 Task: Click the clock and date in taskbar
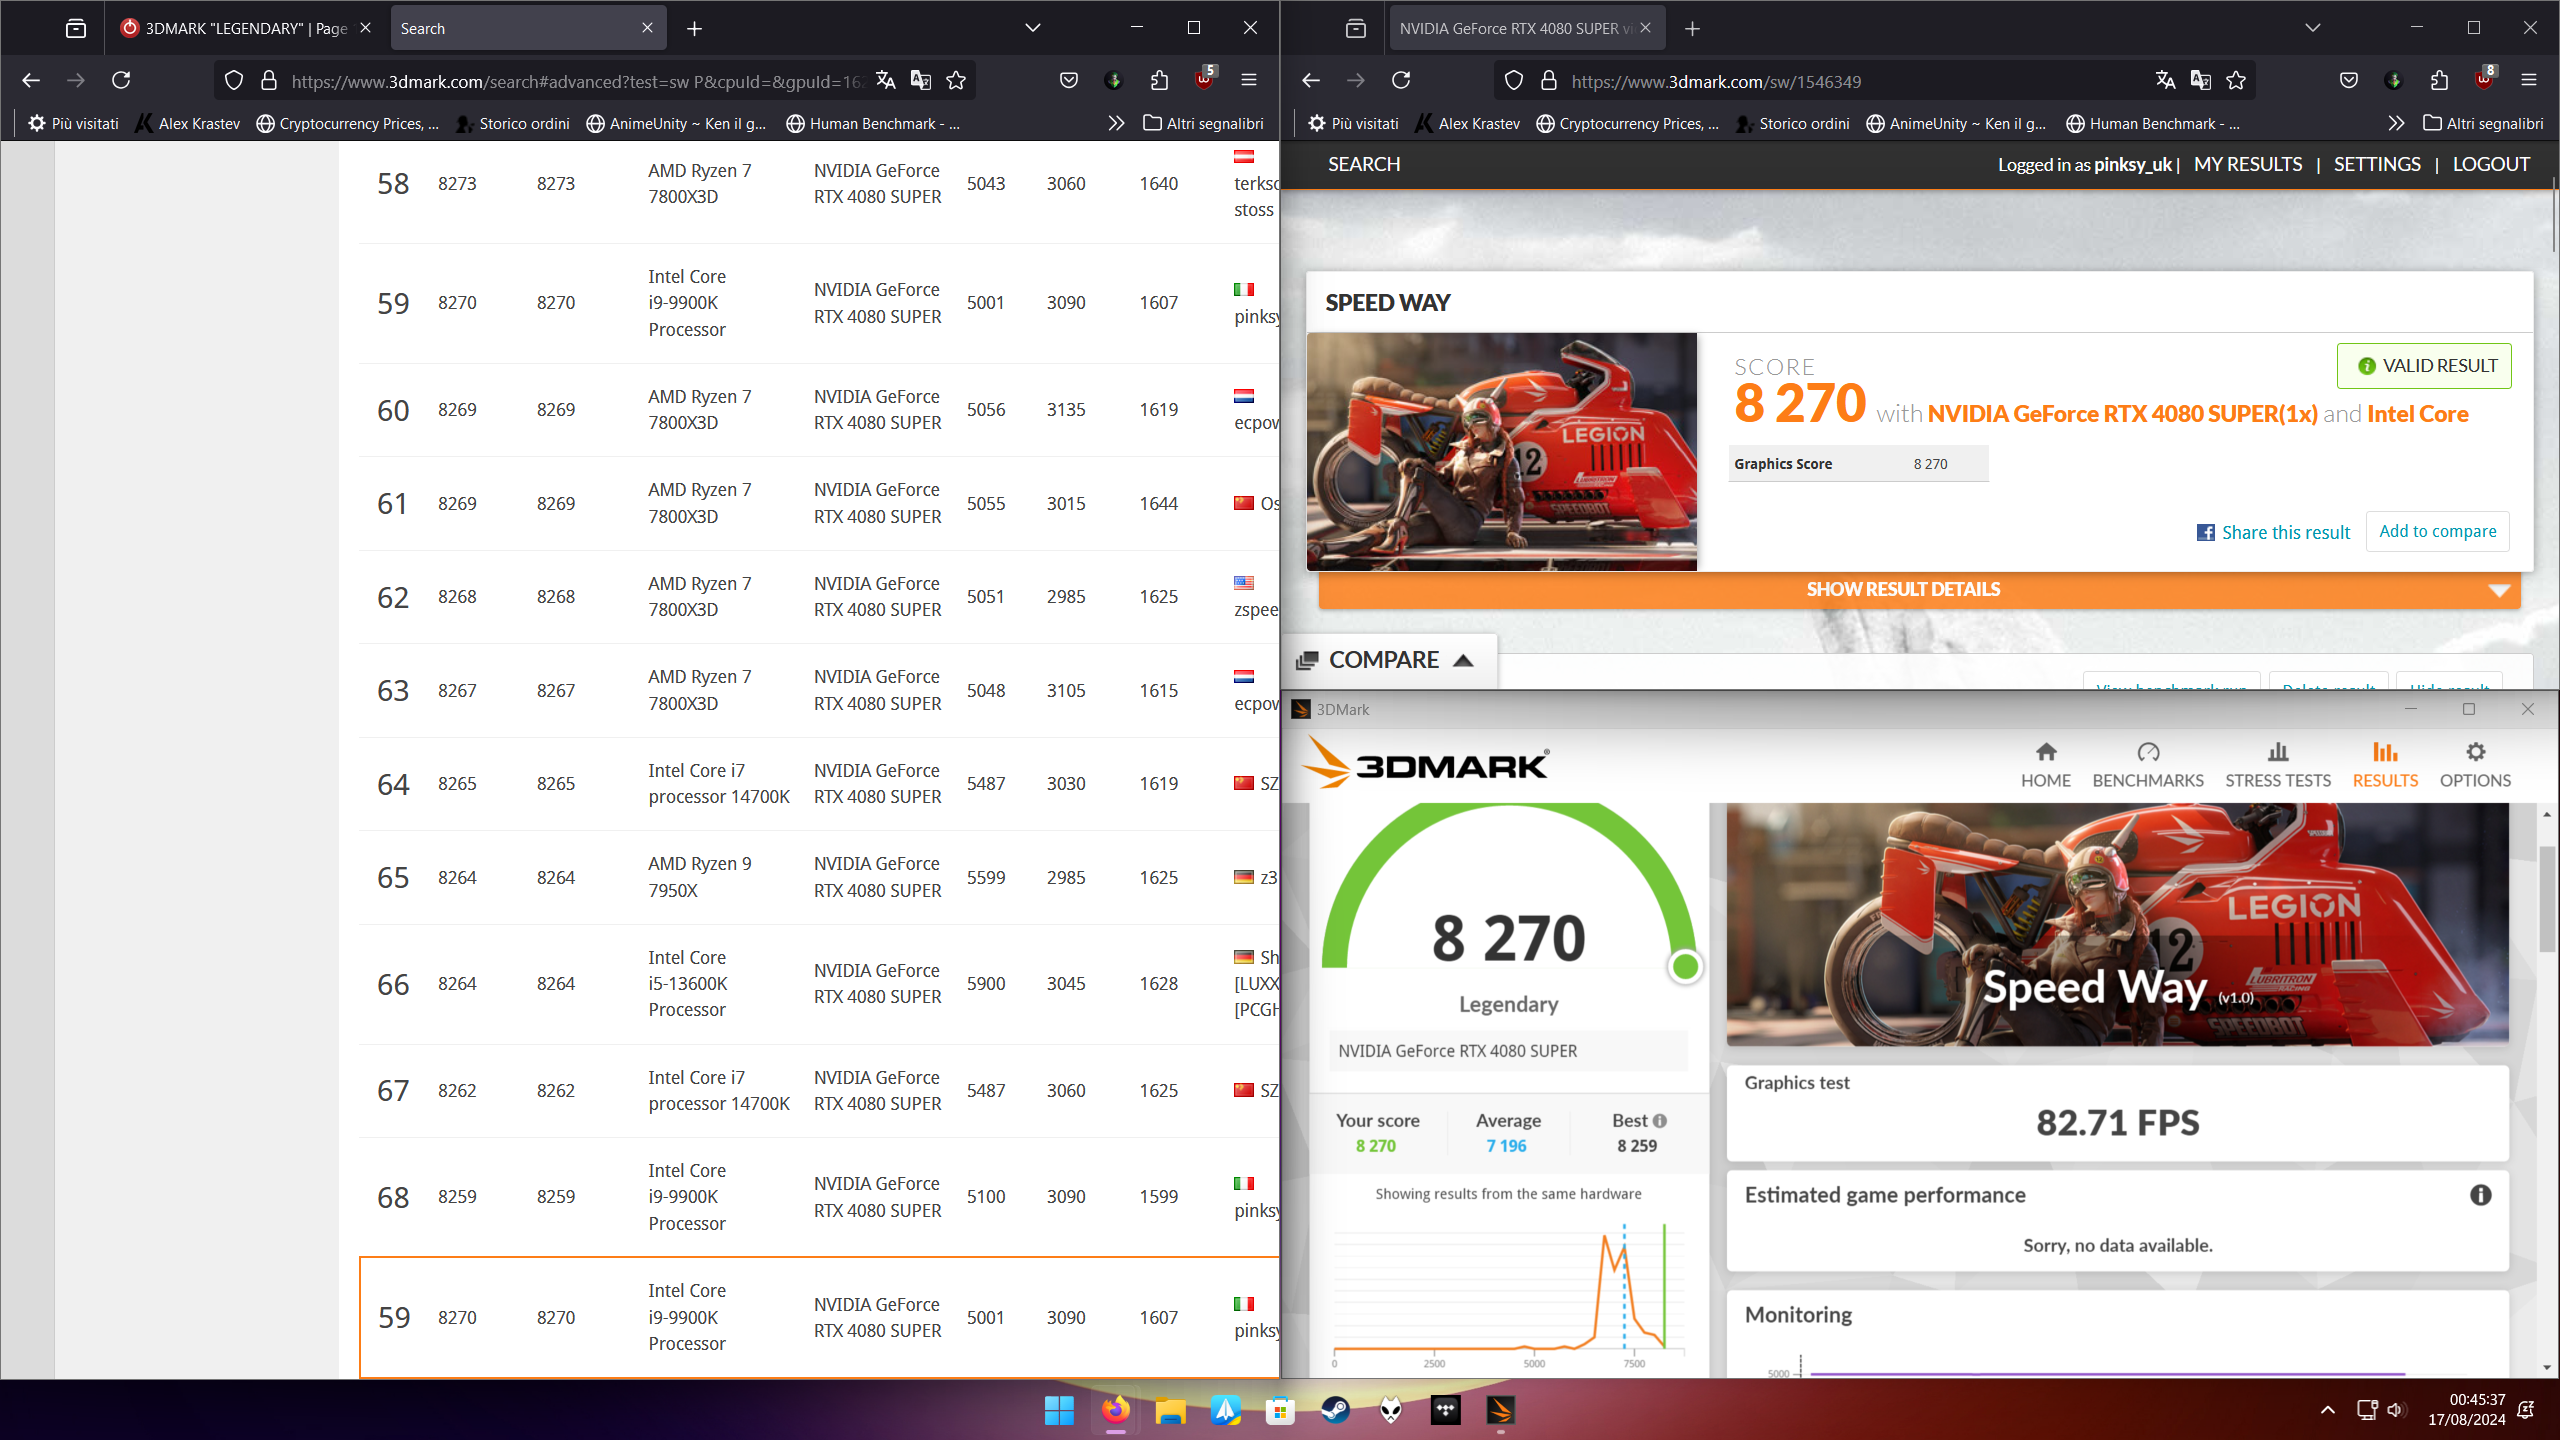tap(2466, 1410)
